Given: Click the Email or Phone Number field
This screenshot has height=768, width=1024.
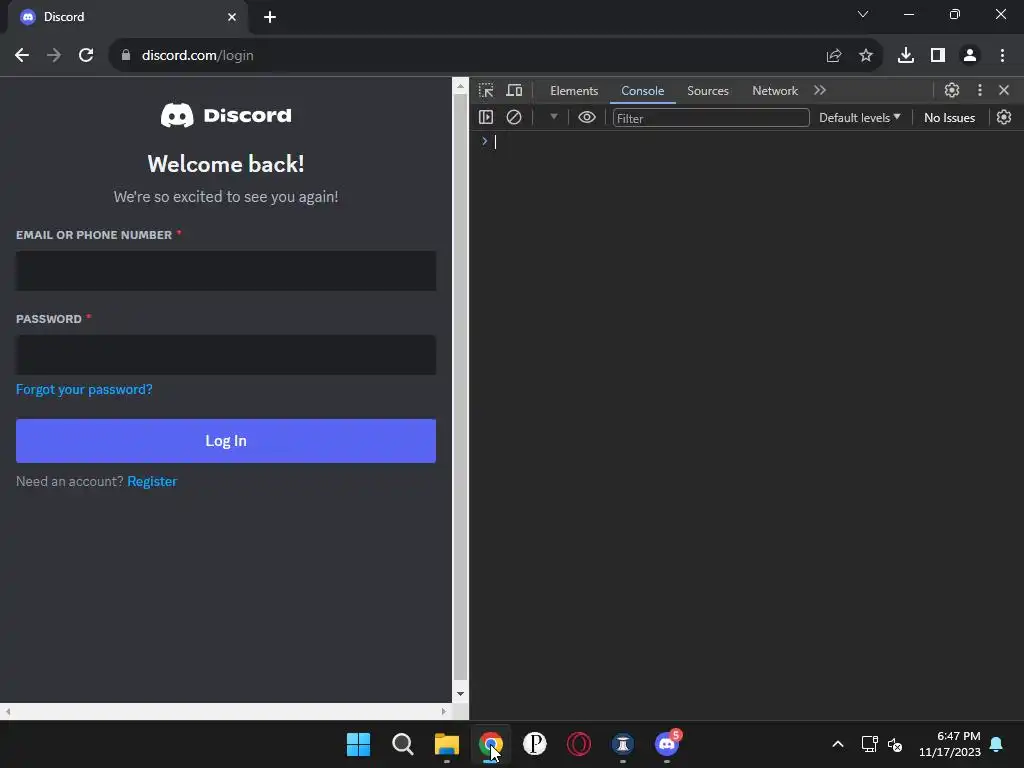Looking at the screenshot, I should (x=226, y=270).
